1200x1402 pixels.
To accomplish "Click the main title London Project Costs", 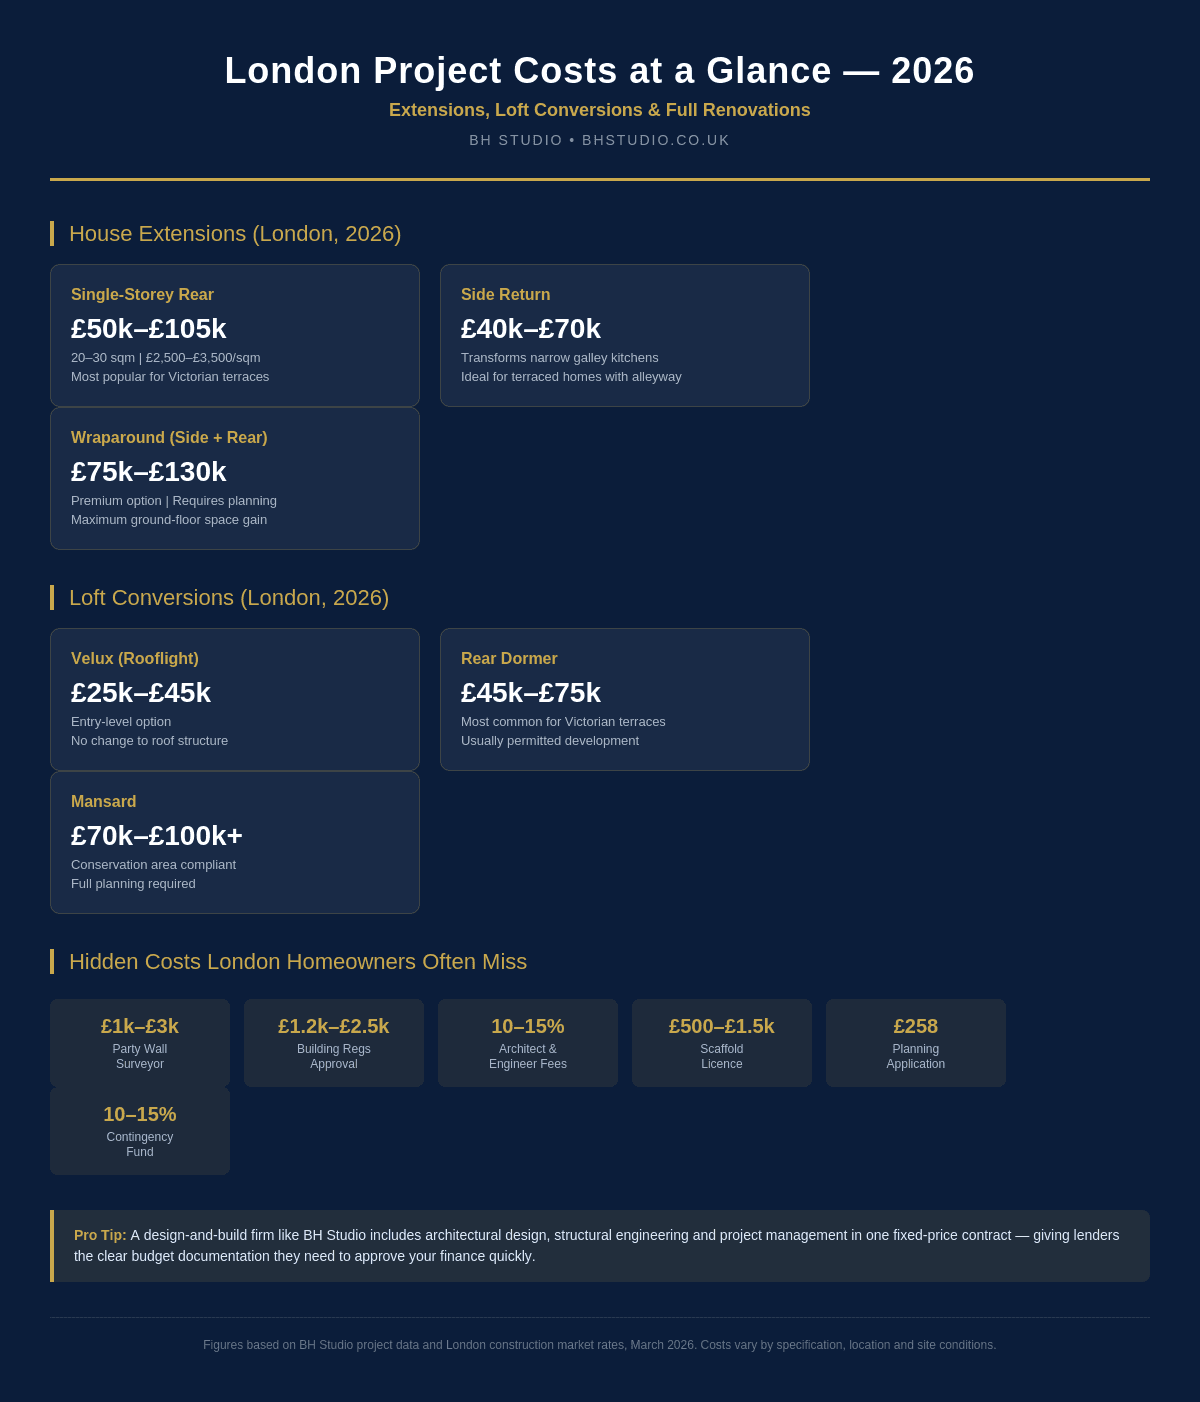I will click(600, 71).
